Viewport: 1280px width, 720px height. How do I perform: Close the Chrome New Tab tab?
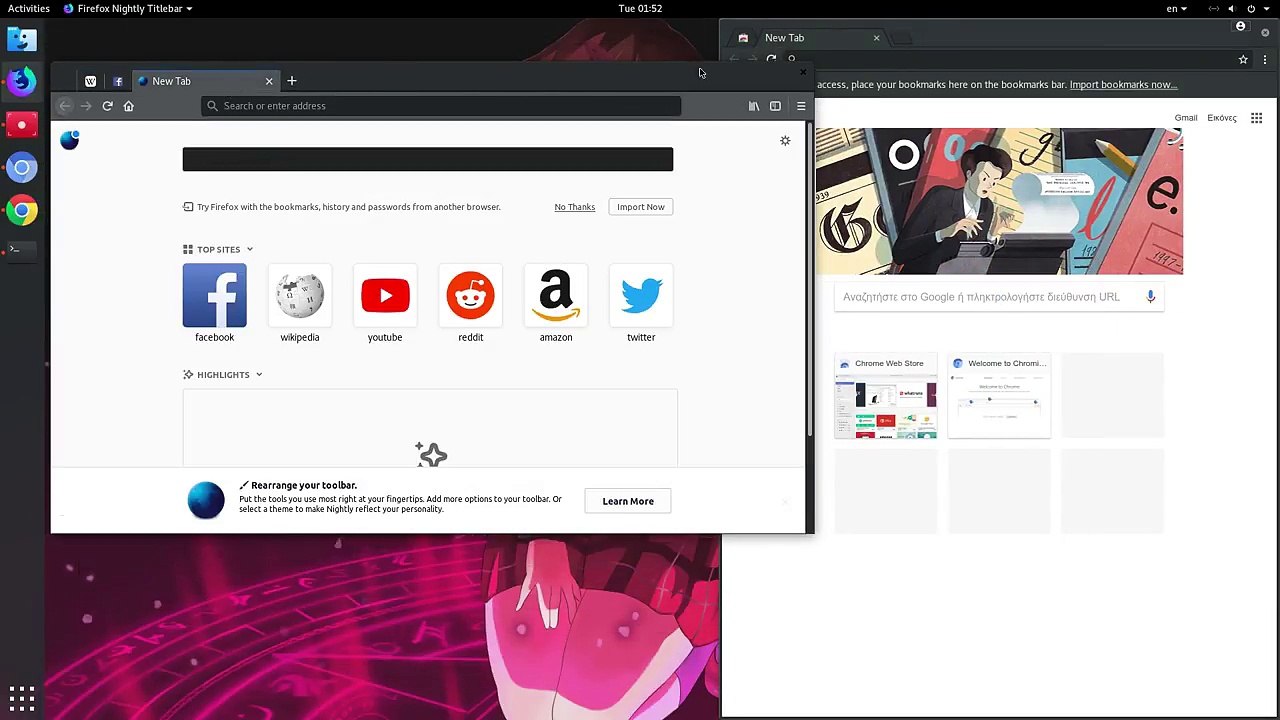pos(876,38)
